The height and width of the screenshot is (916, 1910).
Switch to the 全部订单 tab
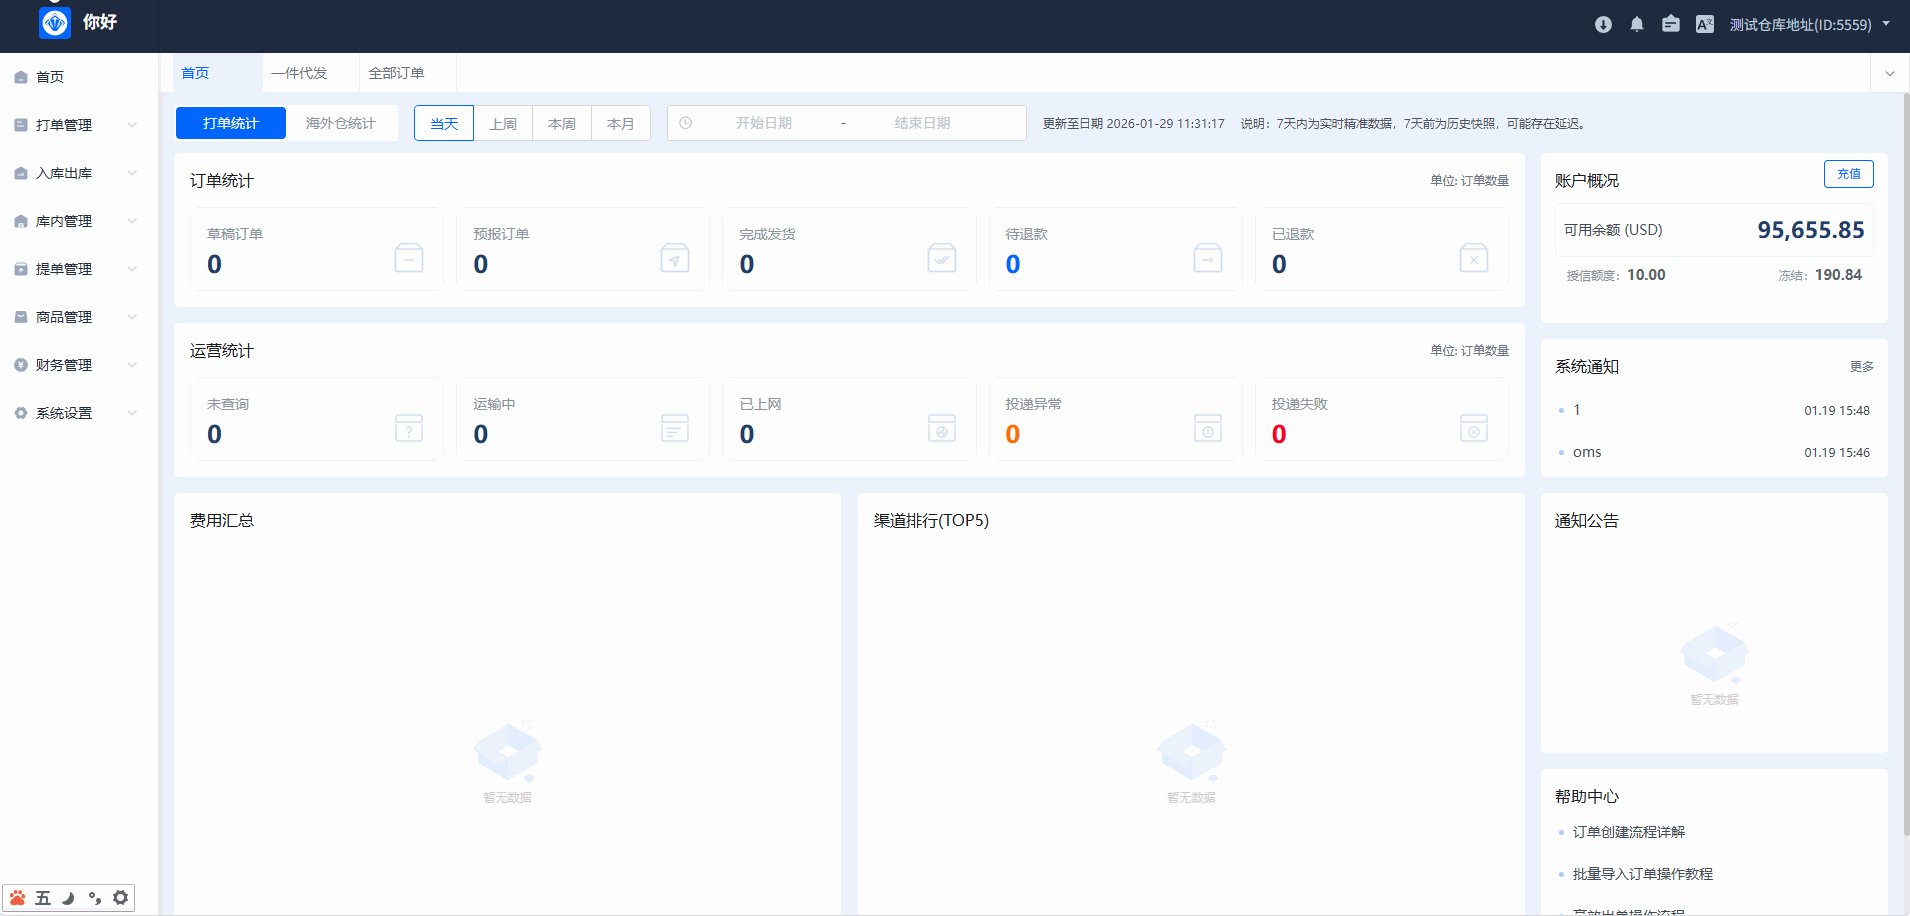[x=396, y=73]
